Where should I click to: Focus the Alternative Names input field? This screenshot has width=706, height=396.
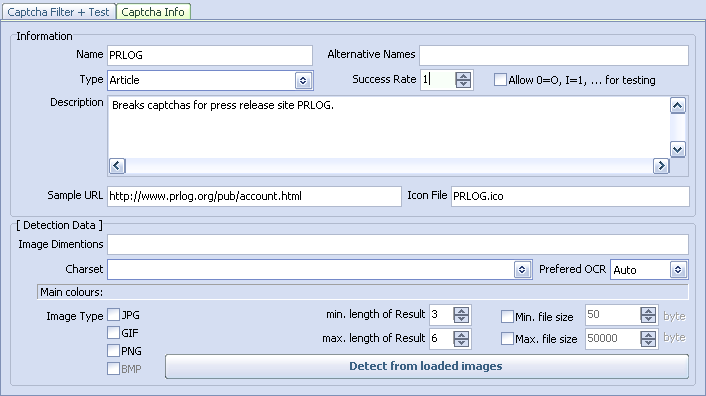point(554,55)
